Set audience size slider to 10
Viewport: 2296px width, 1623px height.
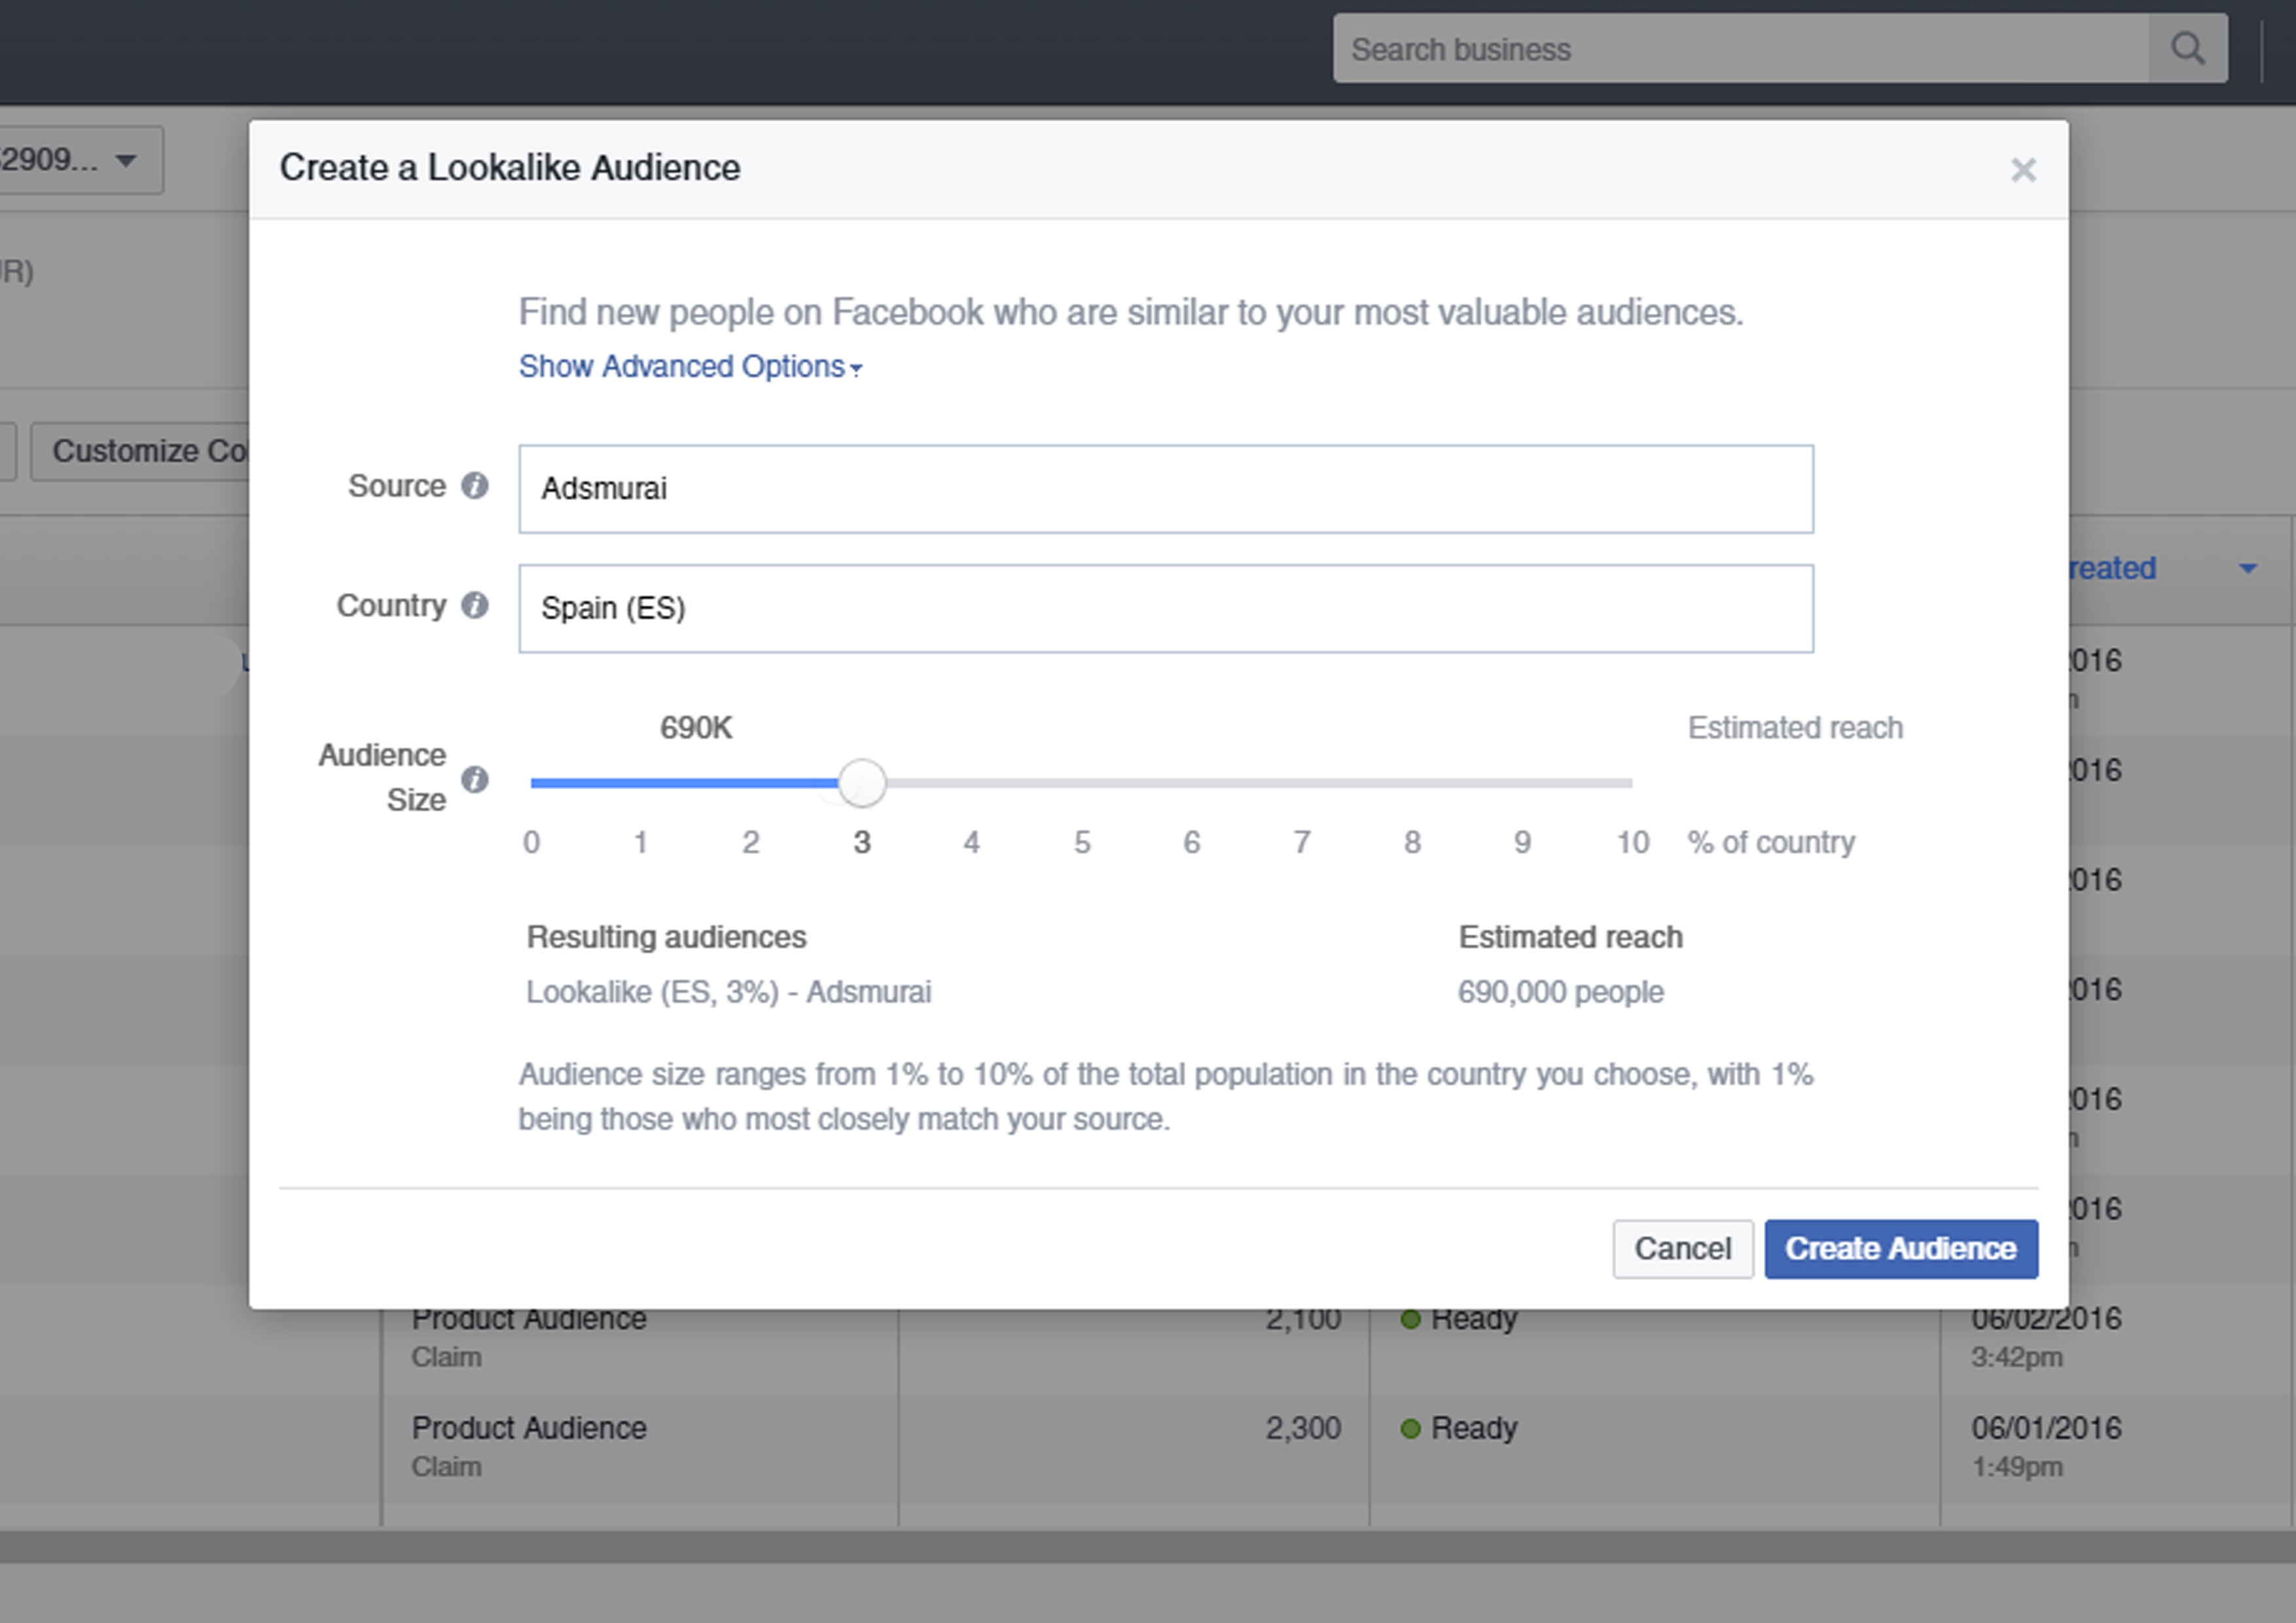(x=1632, y=783)
